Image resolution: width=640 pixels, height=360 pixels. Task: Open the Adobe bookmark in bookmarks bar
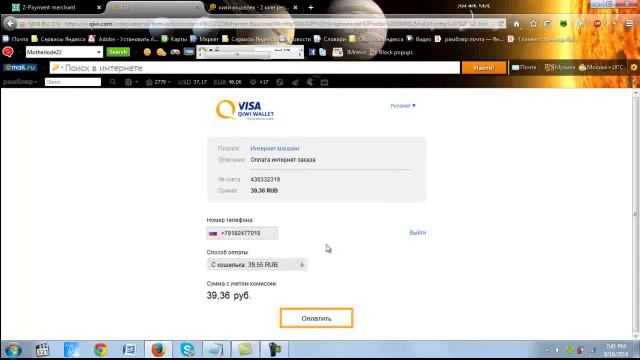coord(123,39)
